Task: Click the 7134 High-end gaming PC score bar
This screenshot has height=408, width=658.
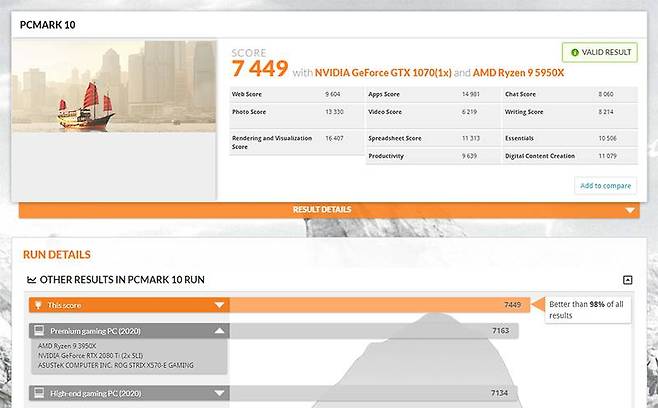Action: (x=370, y=394)
